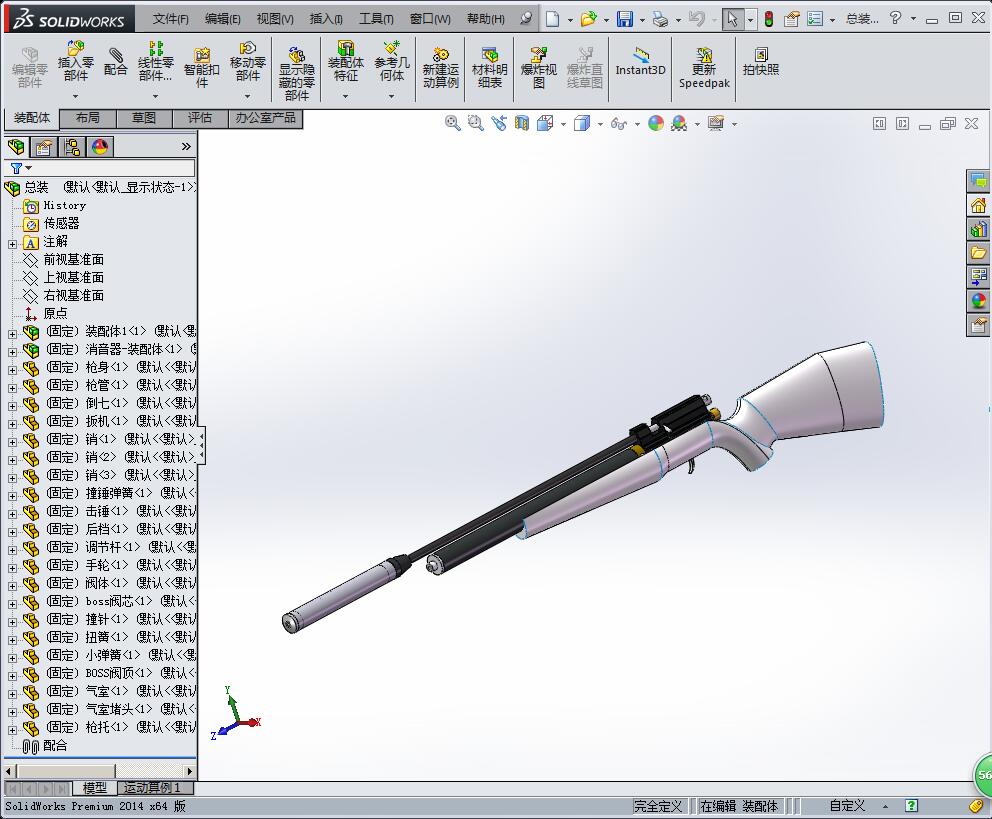Viewport: 992px width, 819px height.
Task: Open dropdown arrow under 插入零部件
Action: click(75, 96)
